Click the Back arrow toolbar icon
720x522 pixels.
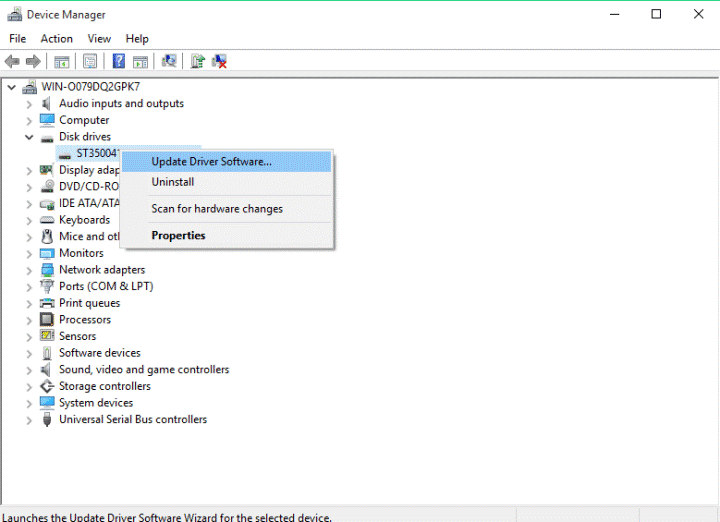pyautogui.click(x=12, y=61)
